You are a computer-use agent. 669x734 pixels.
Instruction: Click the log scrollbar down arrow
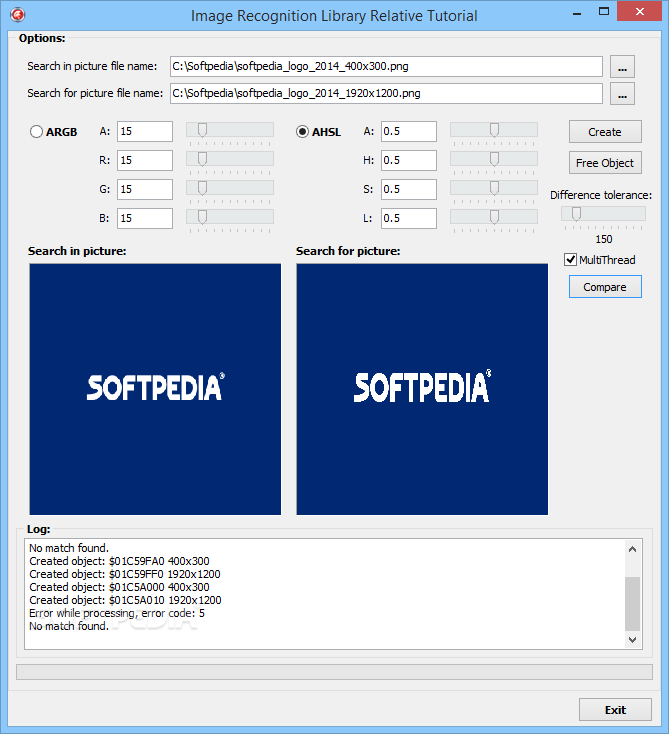click(632, 639)
